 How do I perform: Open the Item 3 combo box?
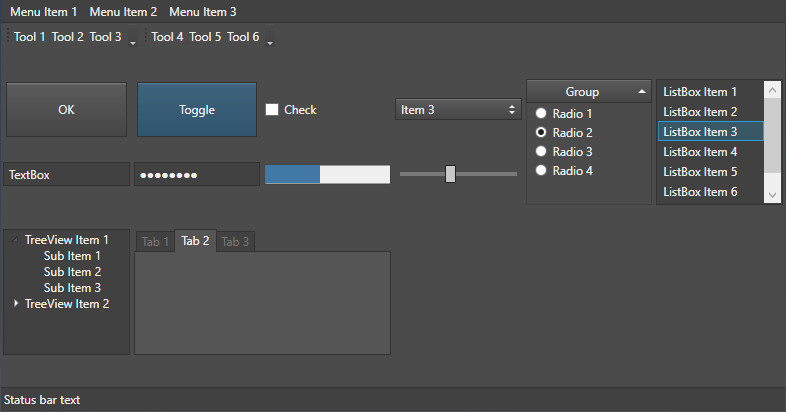coord(458,109)
